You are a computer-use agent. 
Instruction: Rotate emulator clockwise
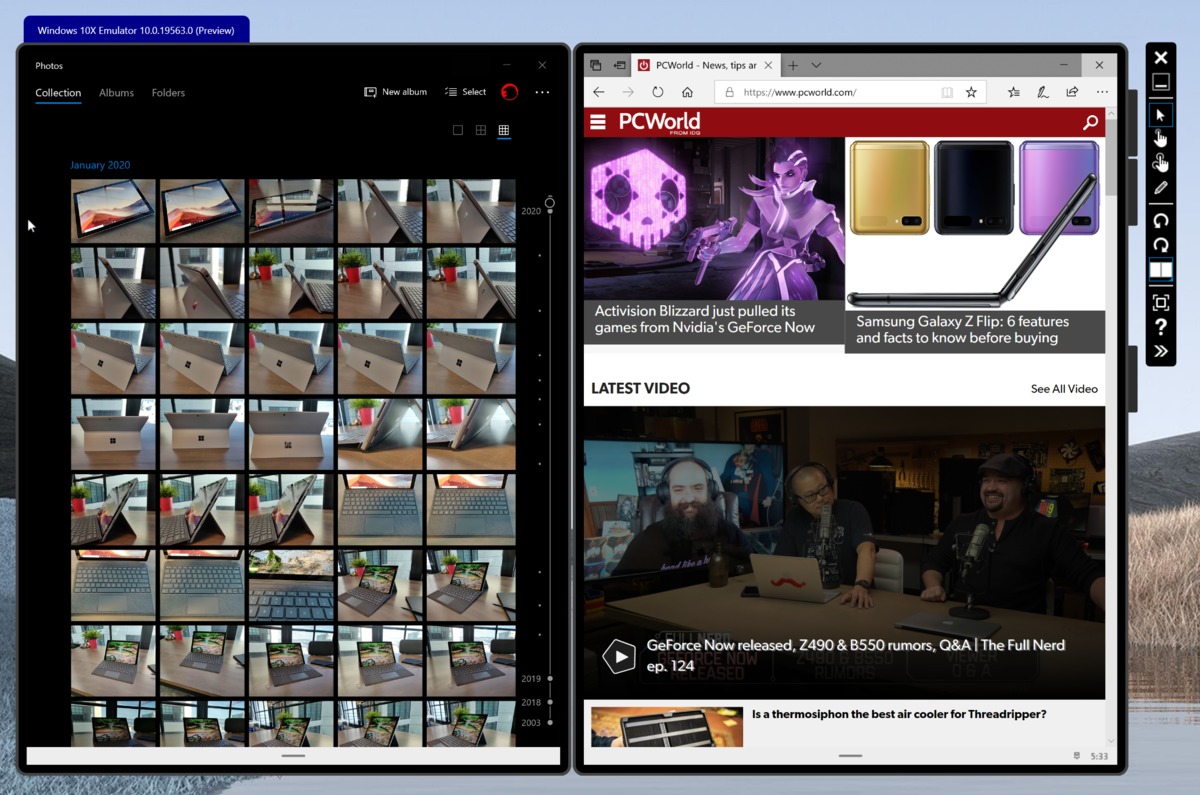pos(1160,244)
